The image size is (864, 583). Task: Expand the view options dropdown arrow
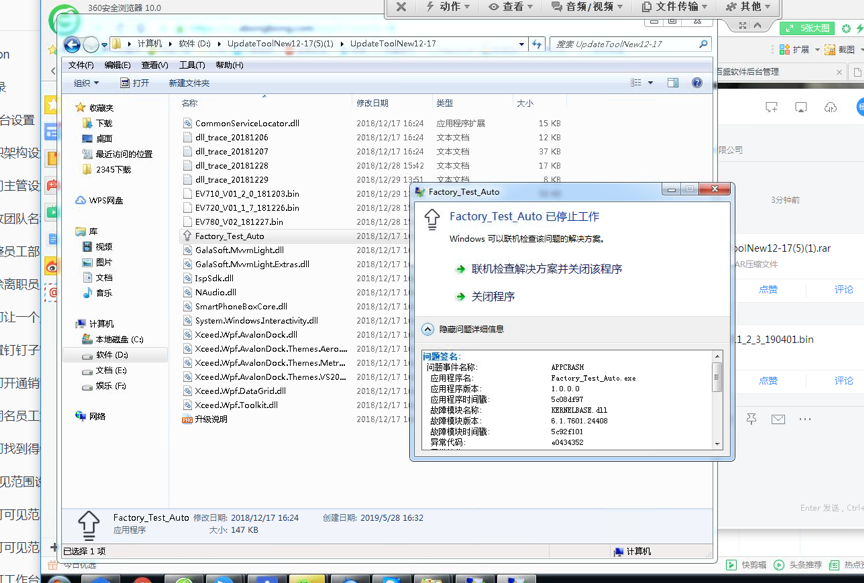(650, 83)
